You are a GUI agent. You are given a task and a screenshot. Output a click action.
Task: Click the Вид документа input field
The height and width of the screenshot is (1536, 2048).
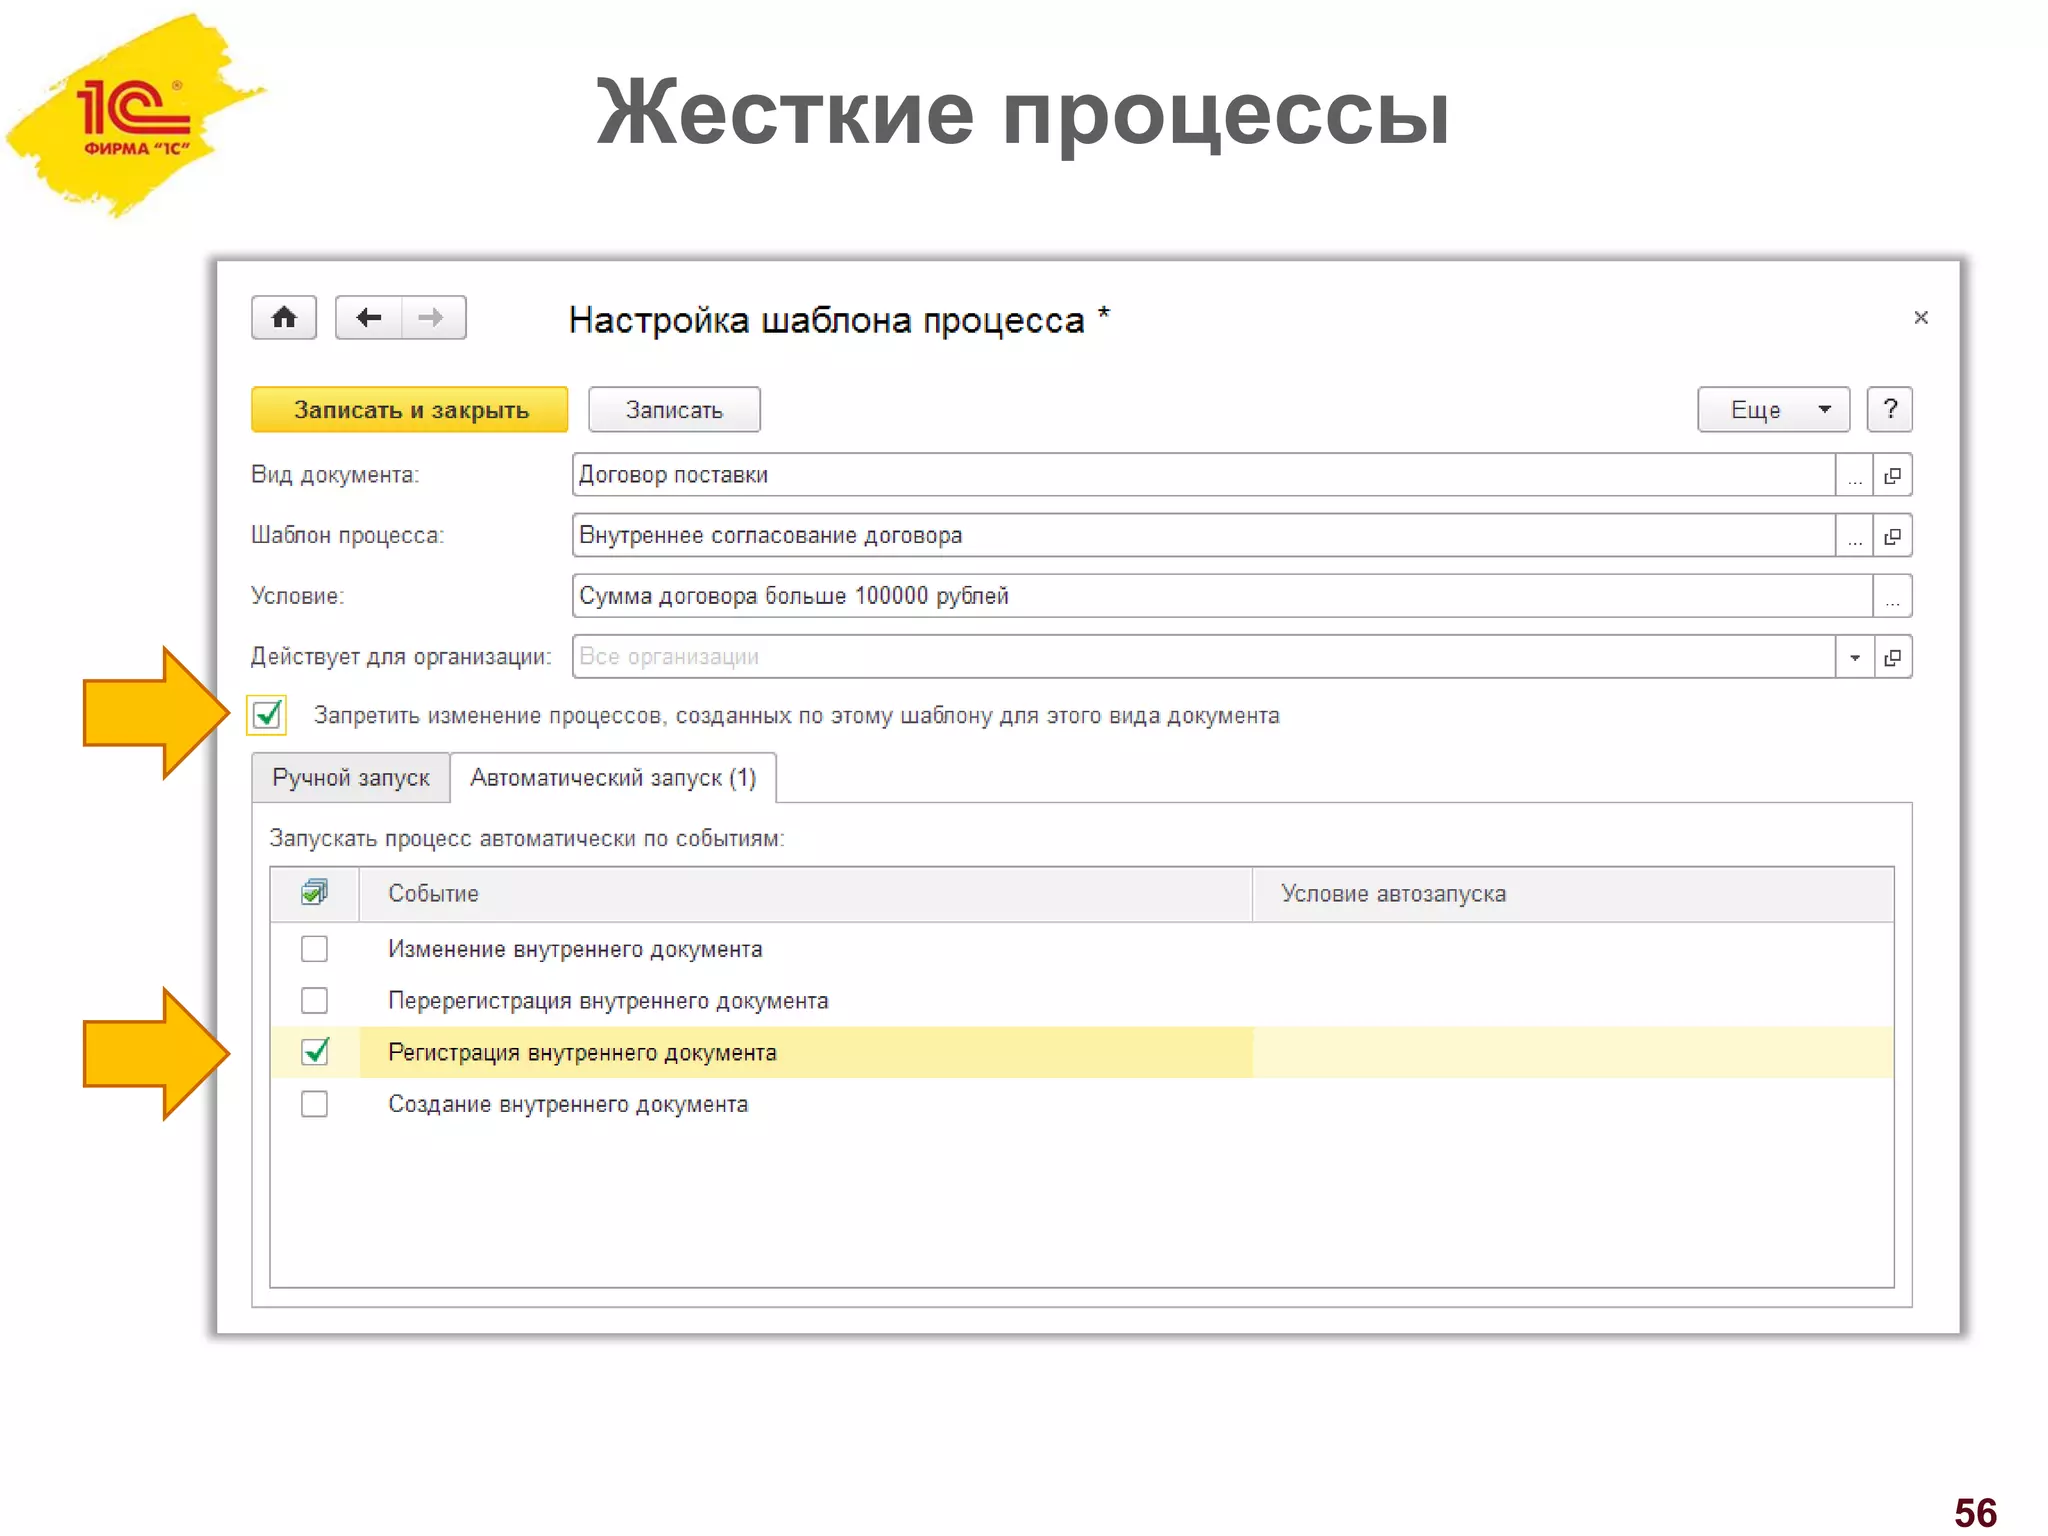click(x=1203, y=475)
